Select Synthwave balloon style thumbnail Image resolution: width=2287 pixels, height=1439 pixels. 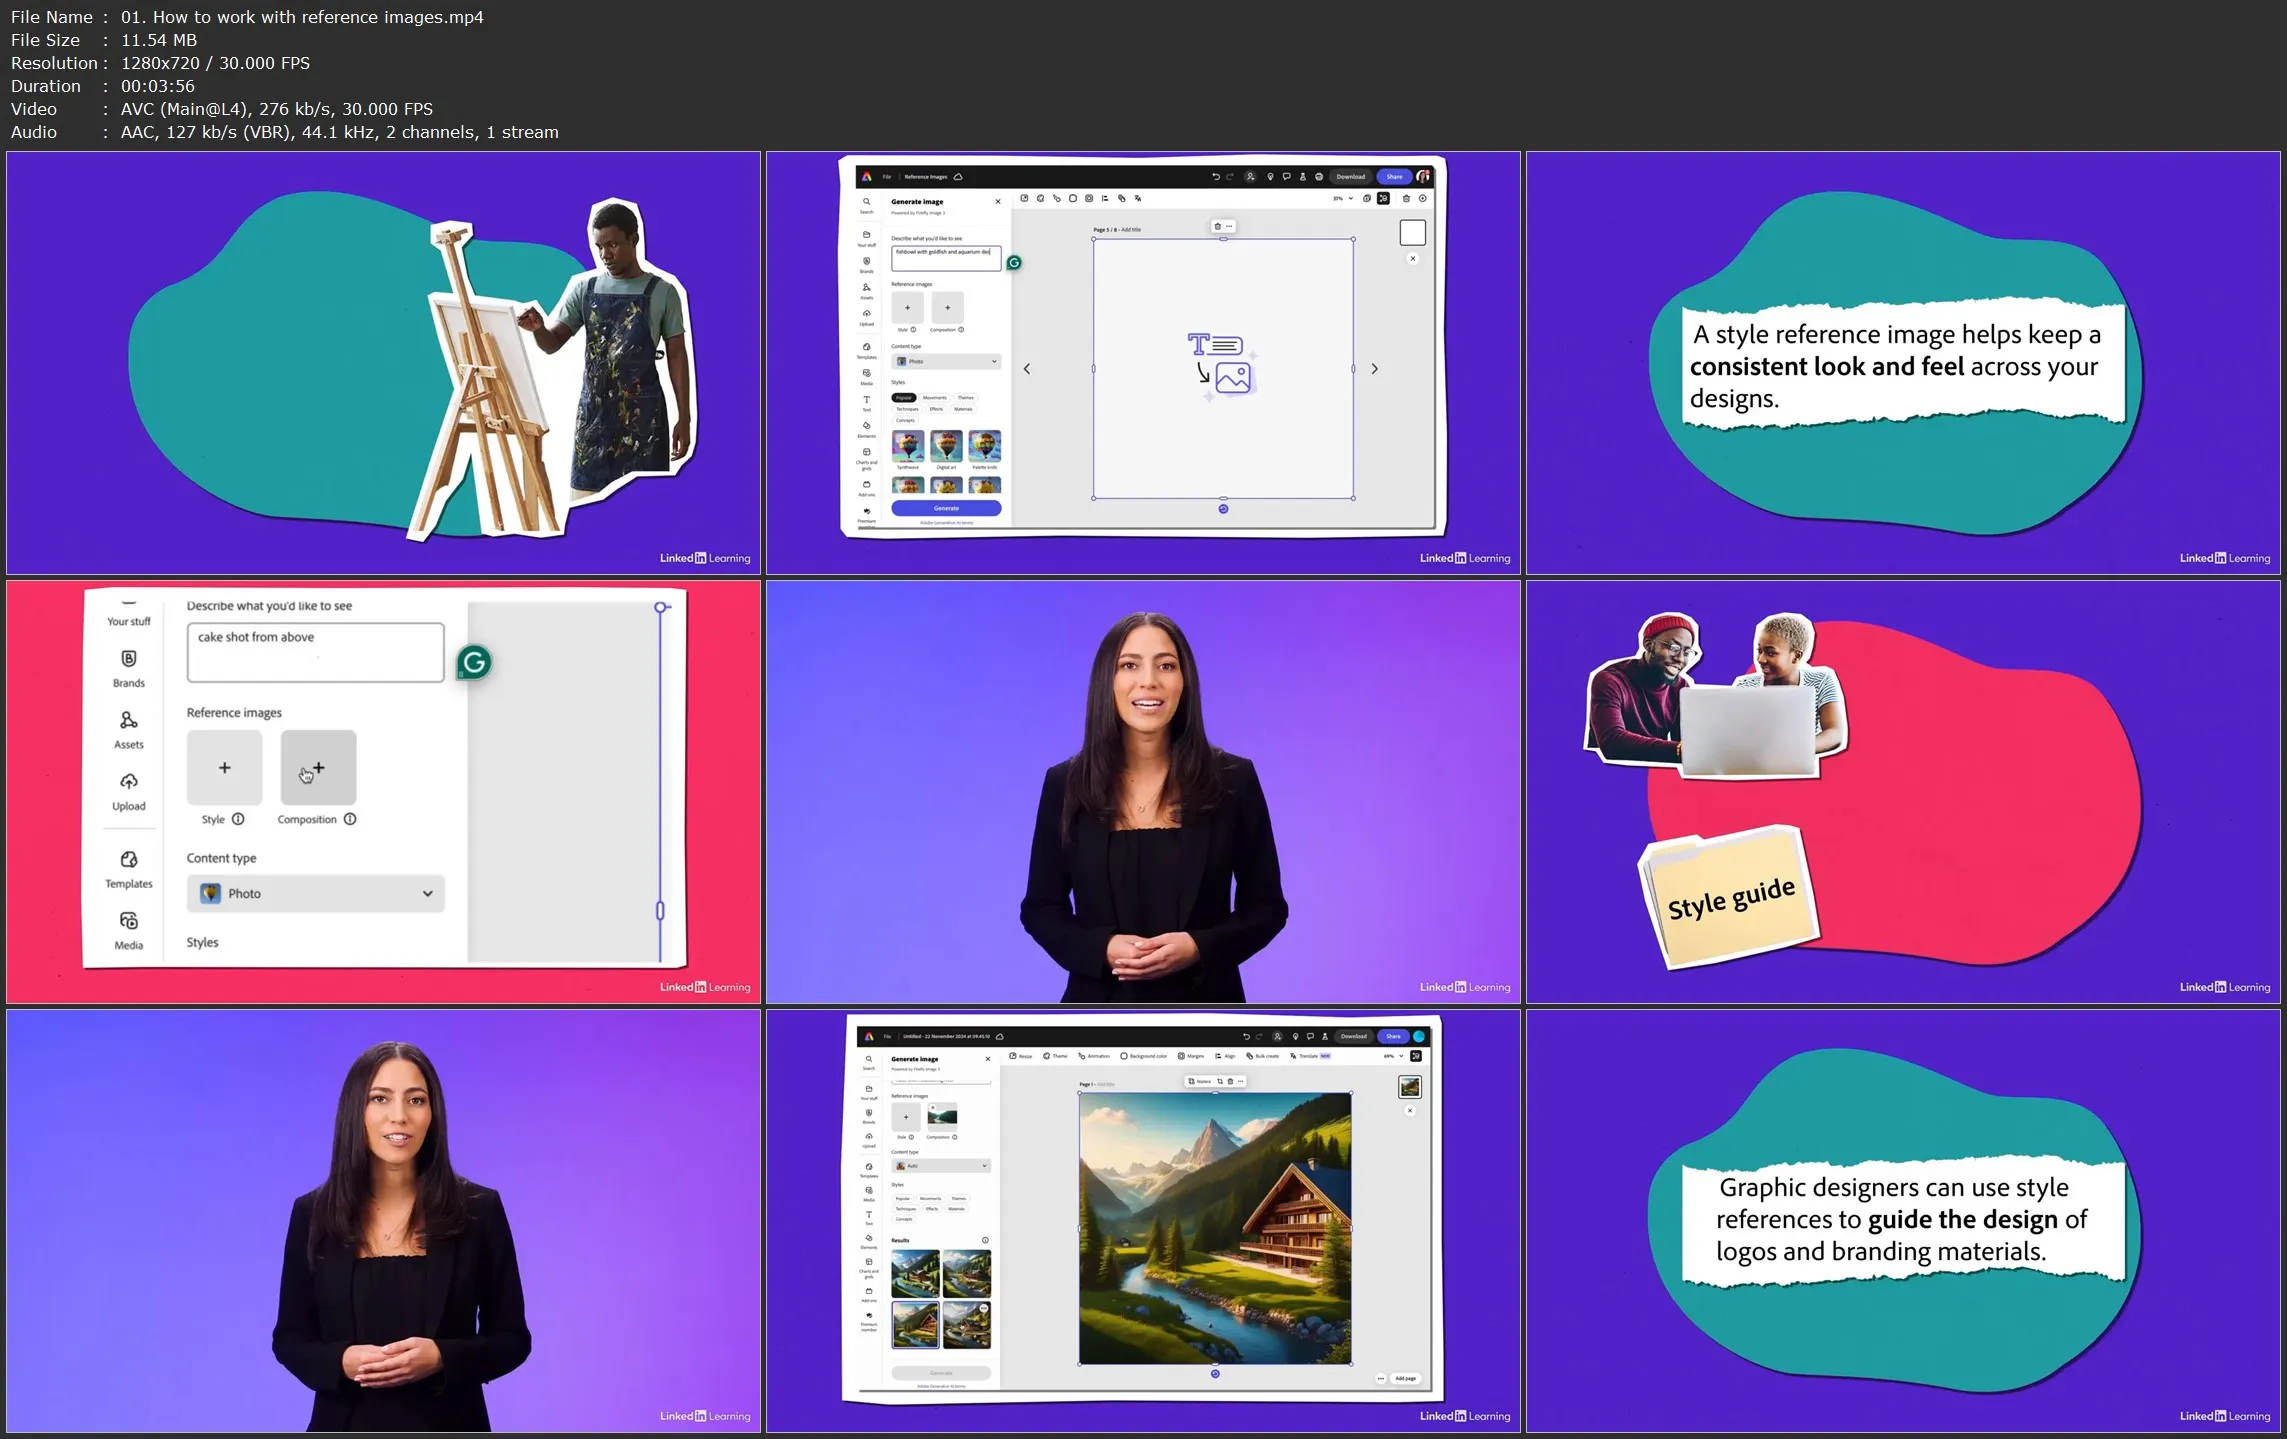907,446
